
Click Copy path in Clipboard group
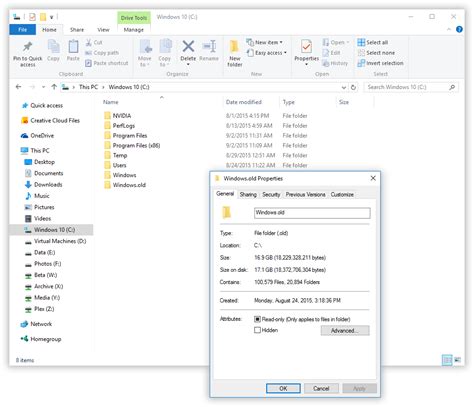tap(102, 53)
